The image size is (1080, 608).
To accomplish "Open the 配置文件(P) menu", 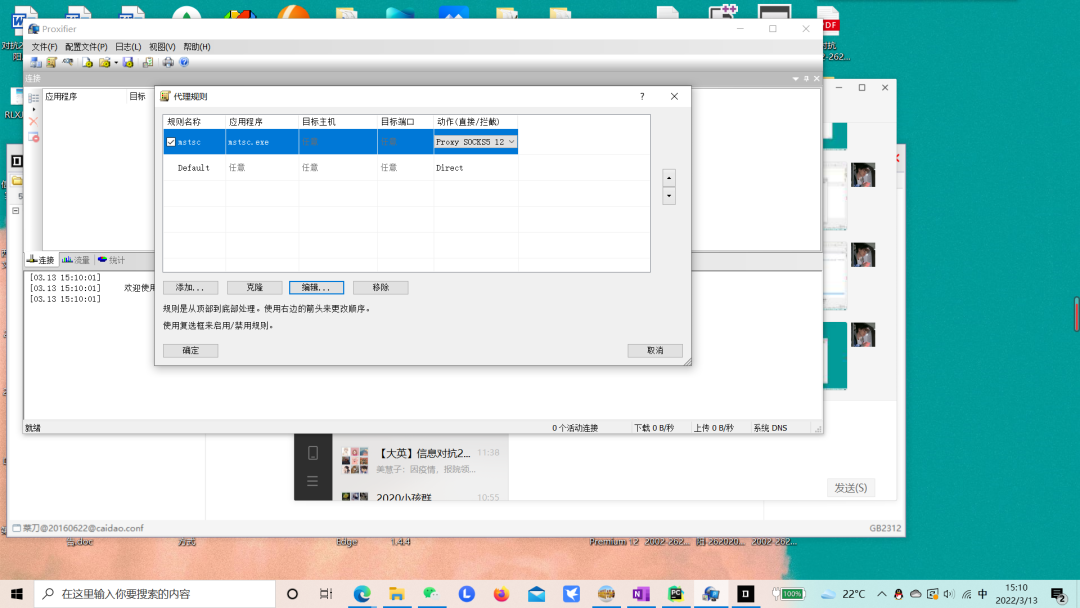I will (86, 47).
